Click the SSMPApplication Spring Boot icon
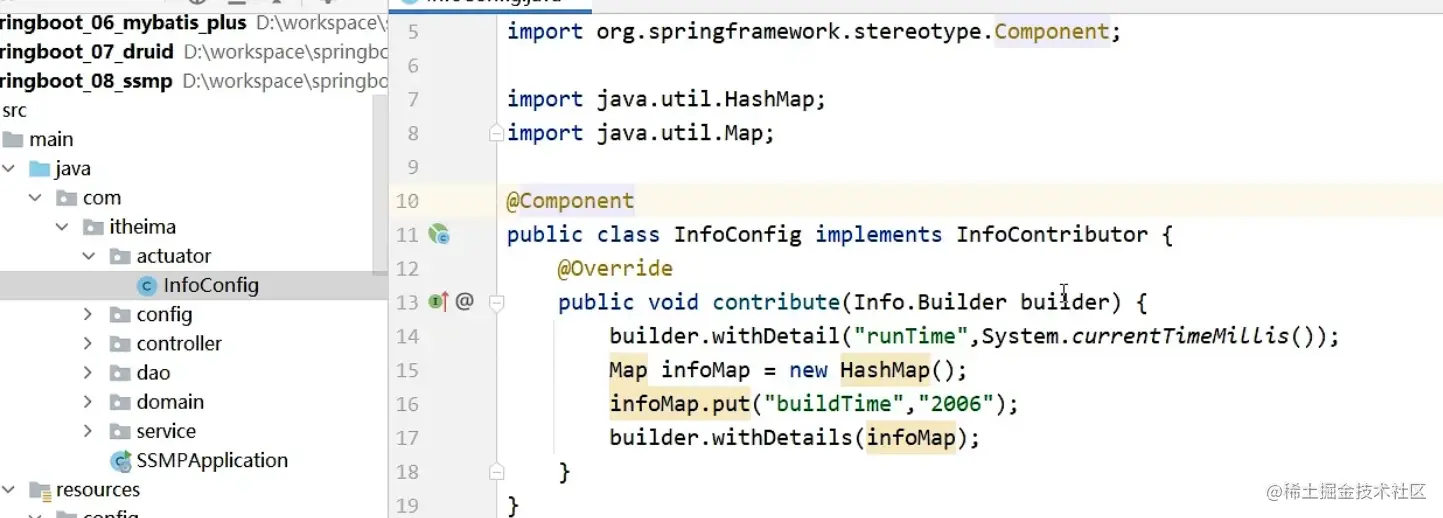This screenshot has width=1443, height=518. (x=122, y=461)
